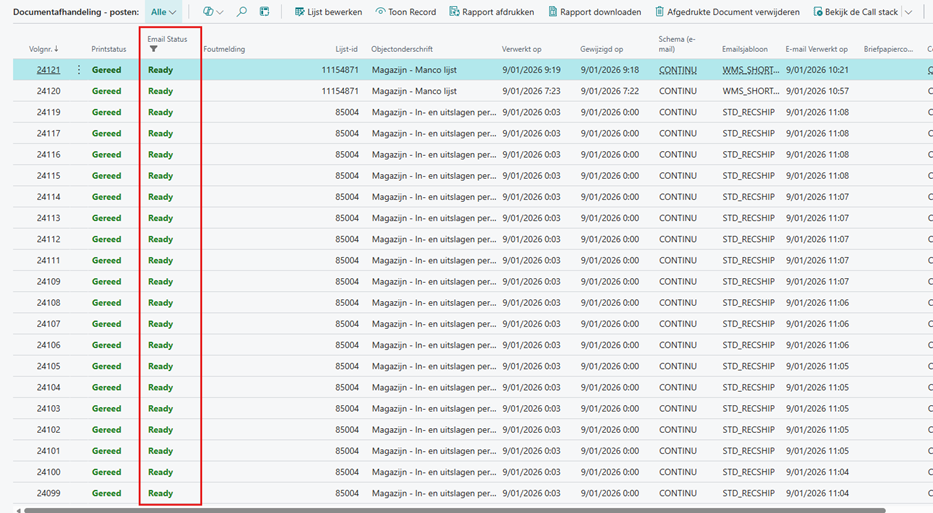Click the Rapport afdrukken icon
Image resolution: width=933 pixels, height=513 pixels.
[455, 12]
